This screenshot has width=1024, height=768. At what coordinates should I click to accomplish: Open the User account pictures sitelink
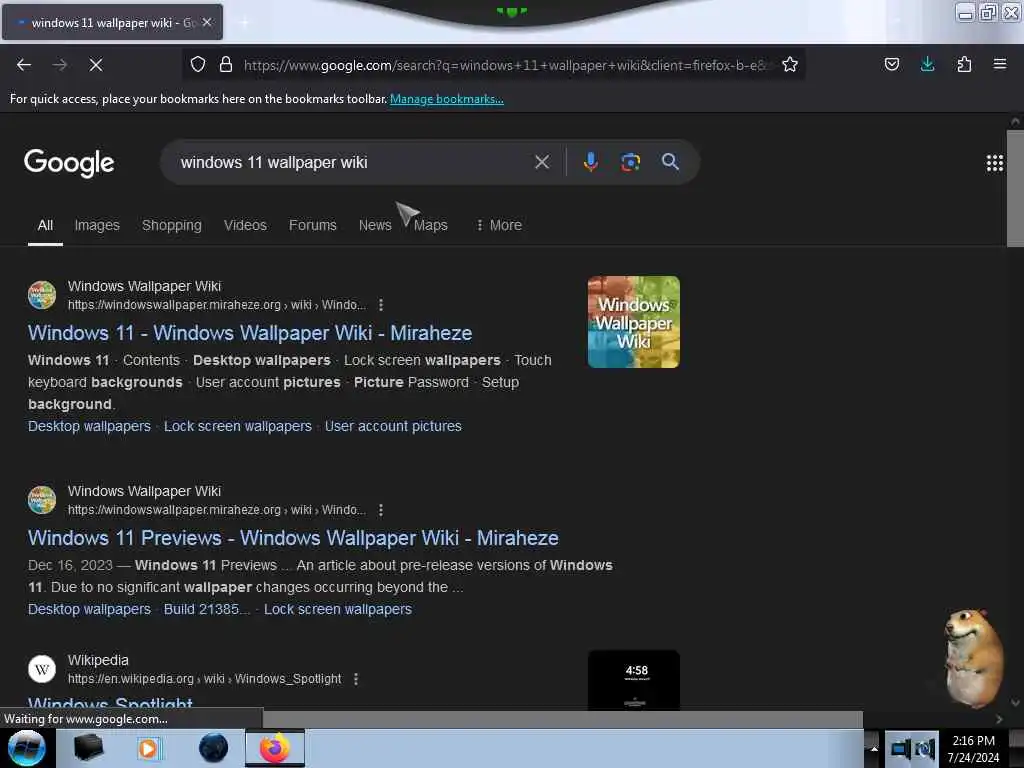(x=393, y=426)
